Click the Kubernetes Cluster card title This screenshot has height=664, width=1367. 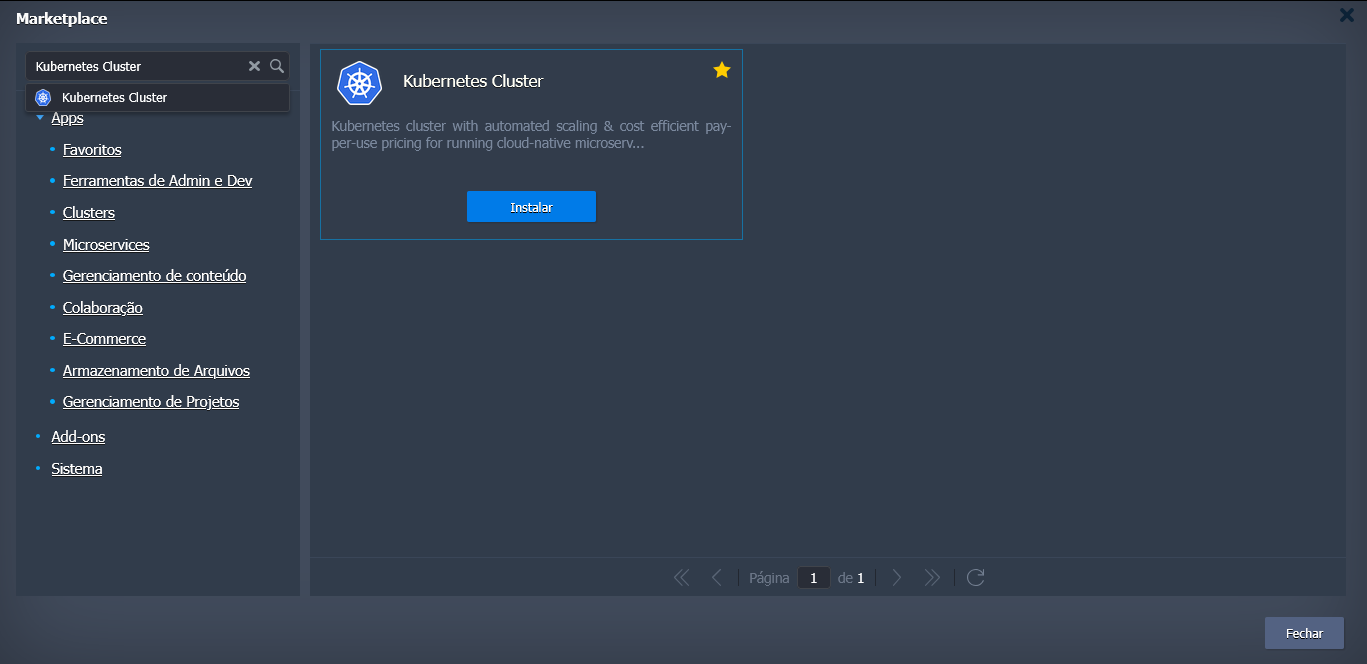point(473,81)
